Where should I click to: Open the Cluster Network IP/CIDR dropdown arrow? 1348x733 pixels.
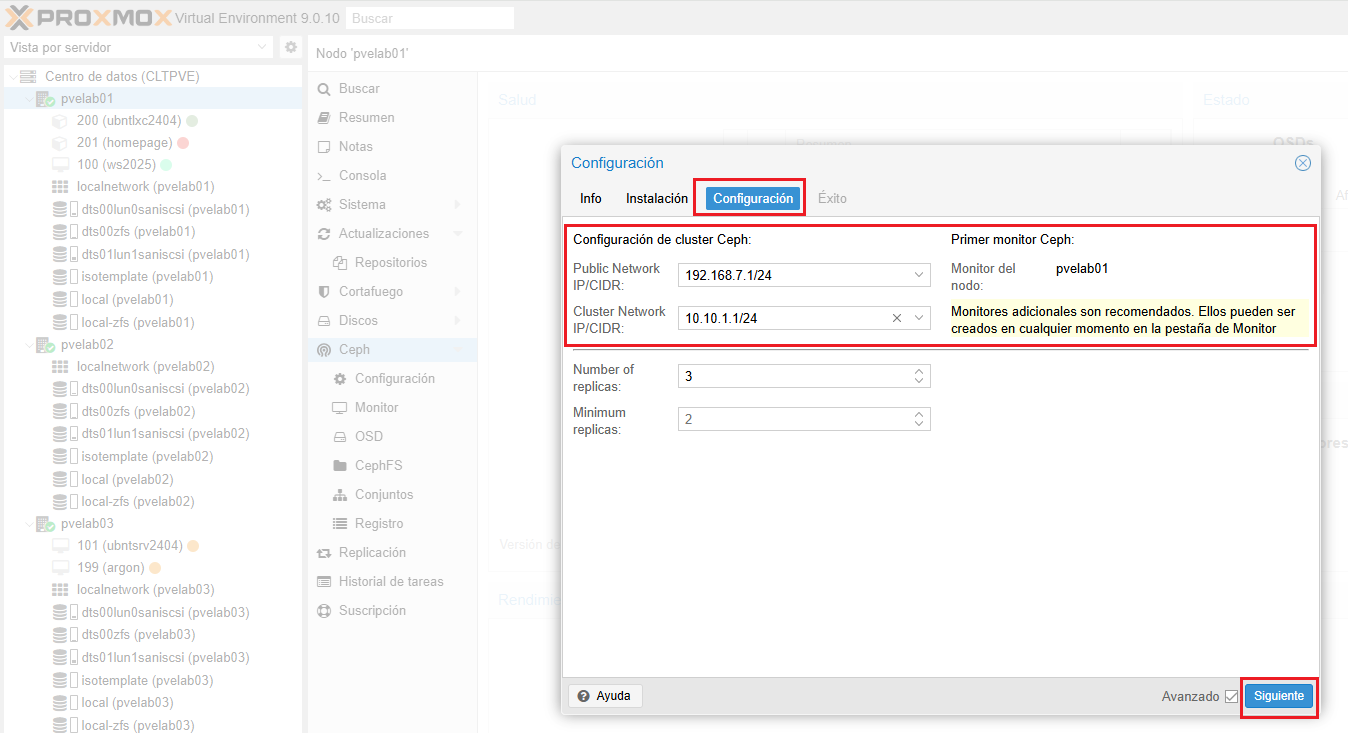(x=919, y=318)
